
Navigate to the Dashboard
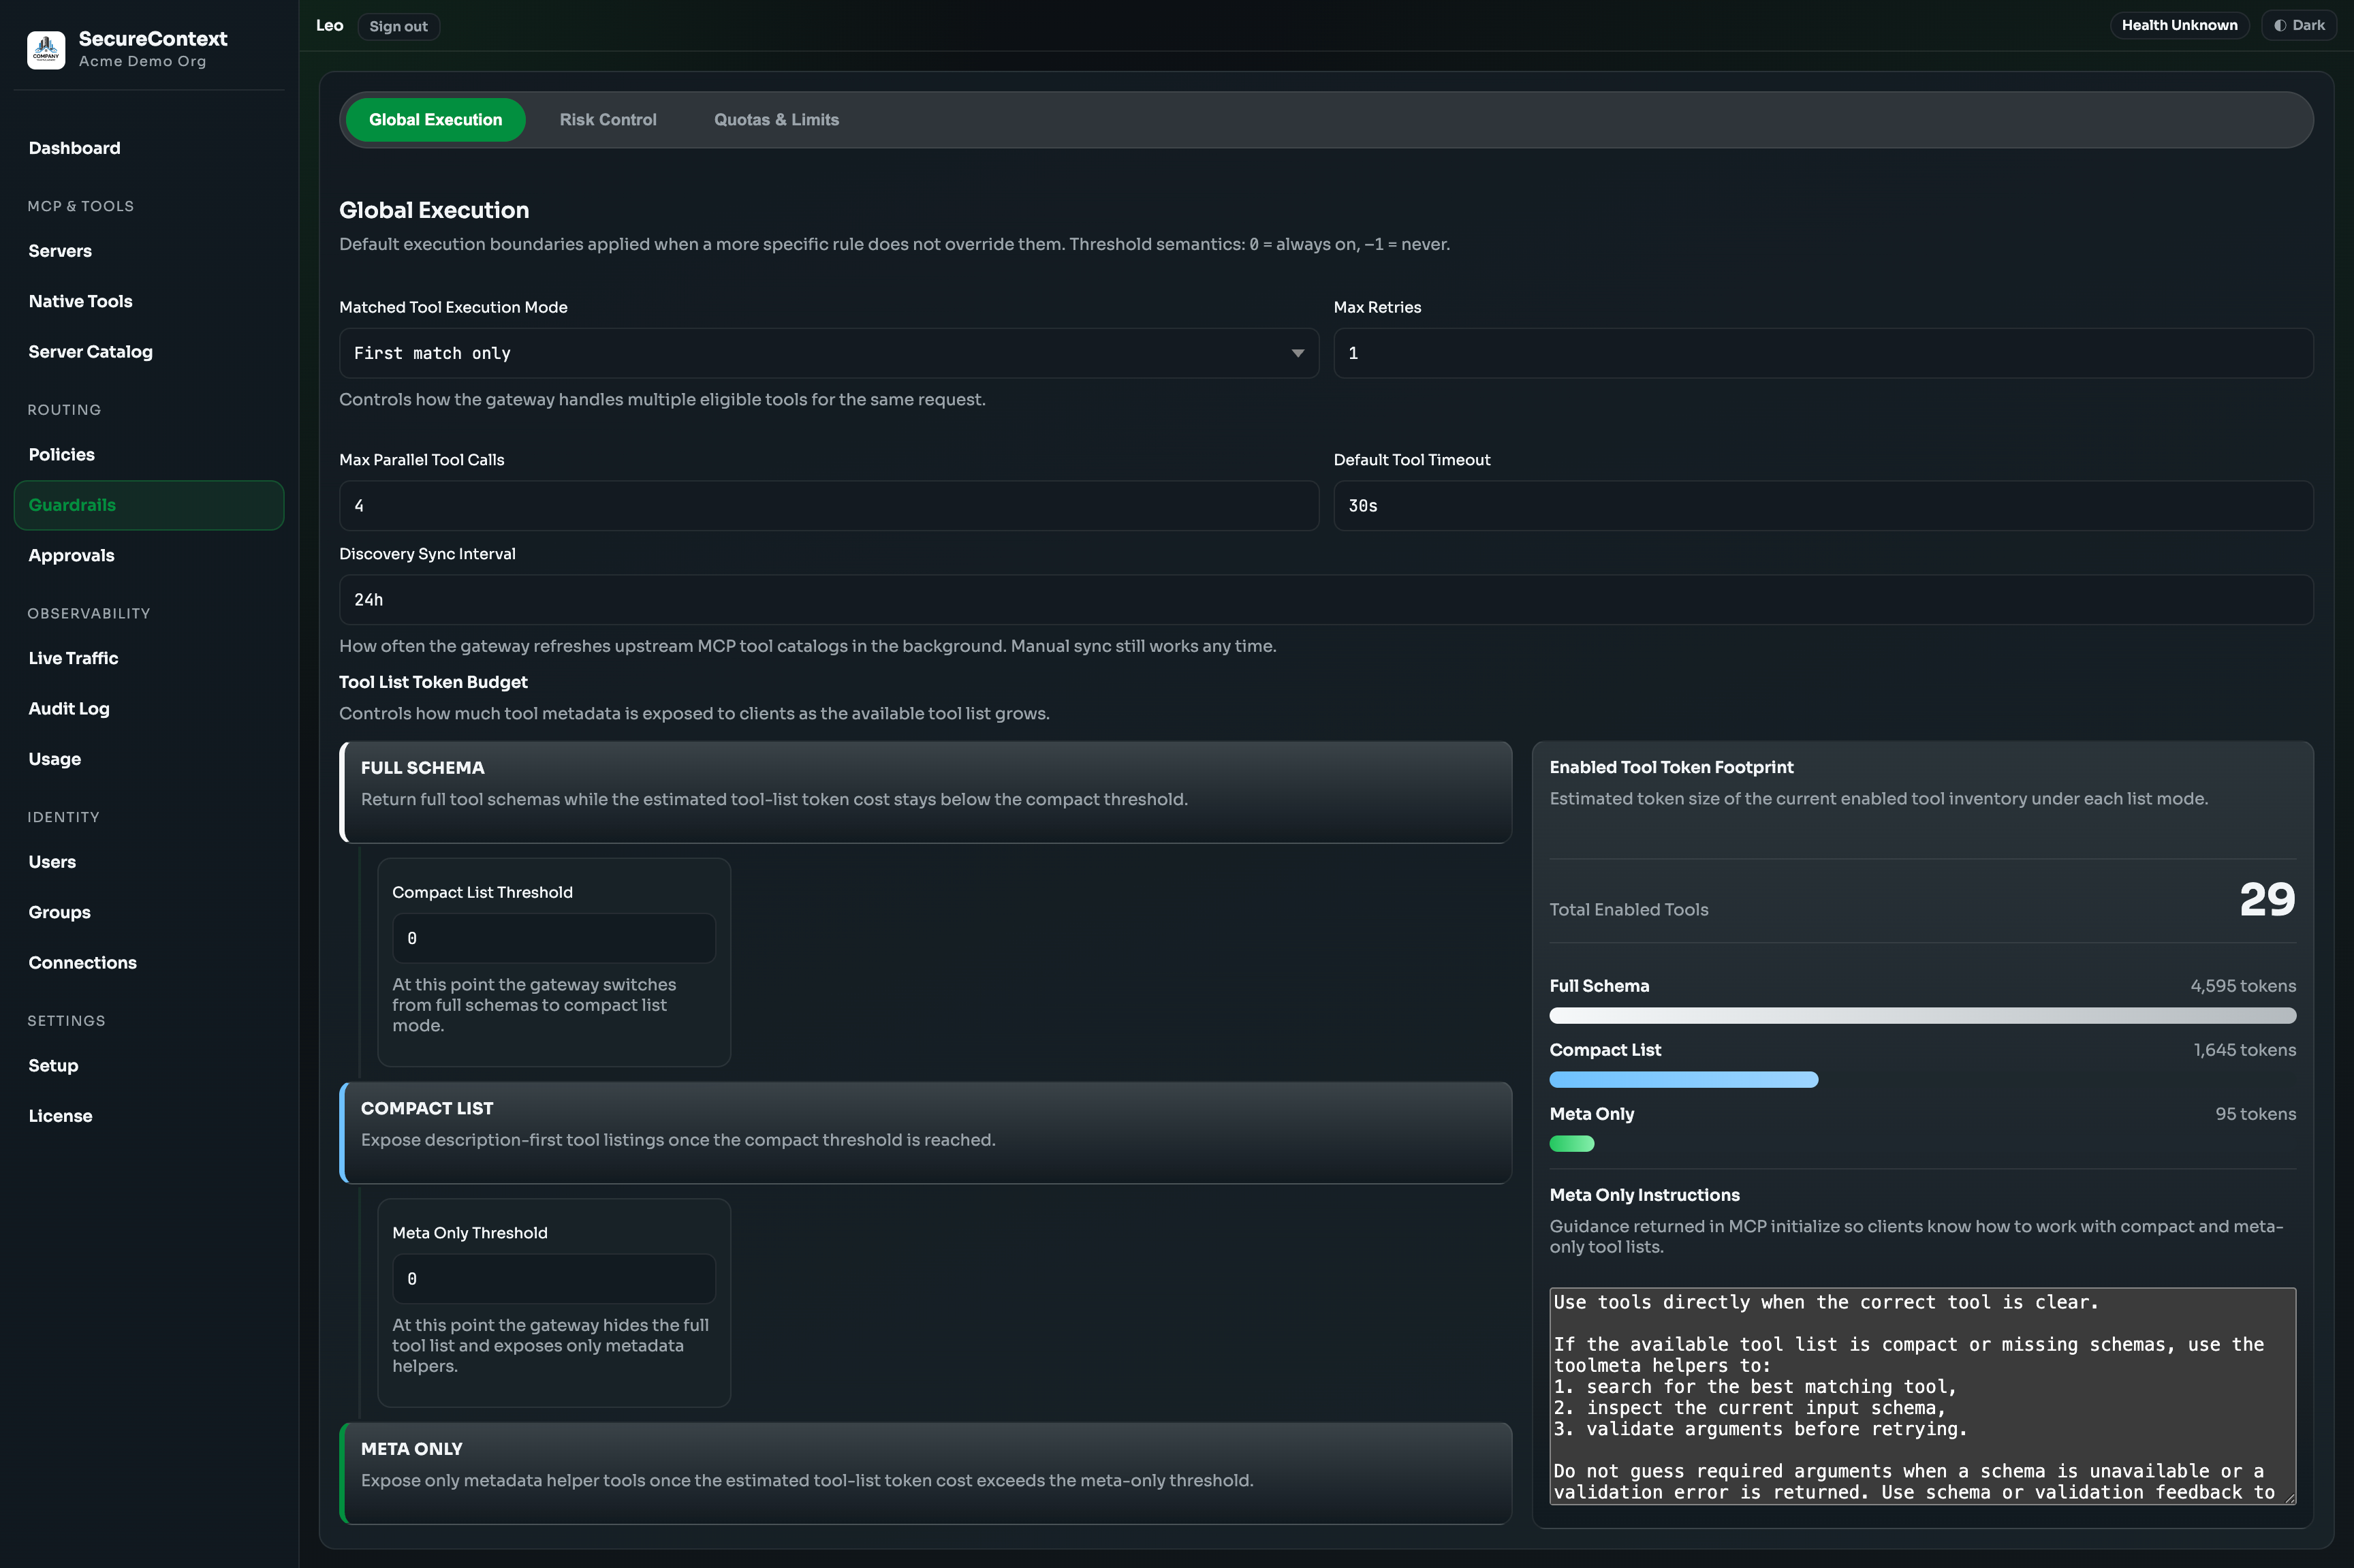click(74, 147)
